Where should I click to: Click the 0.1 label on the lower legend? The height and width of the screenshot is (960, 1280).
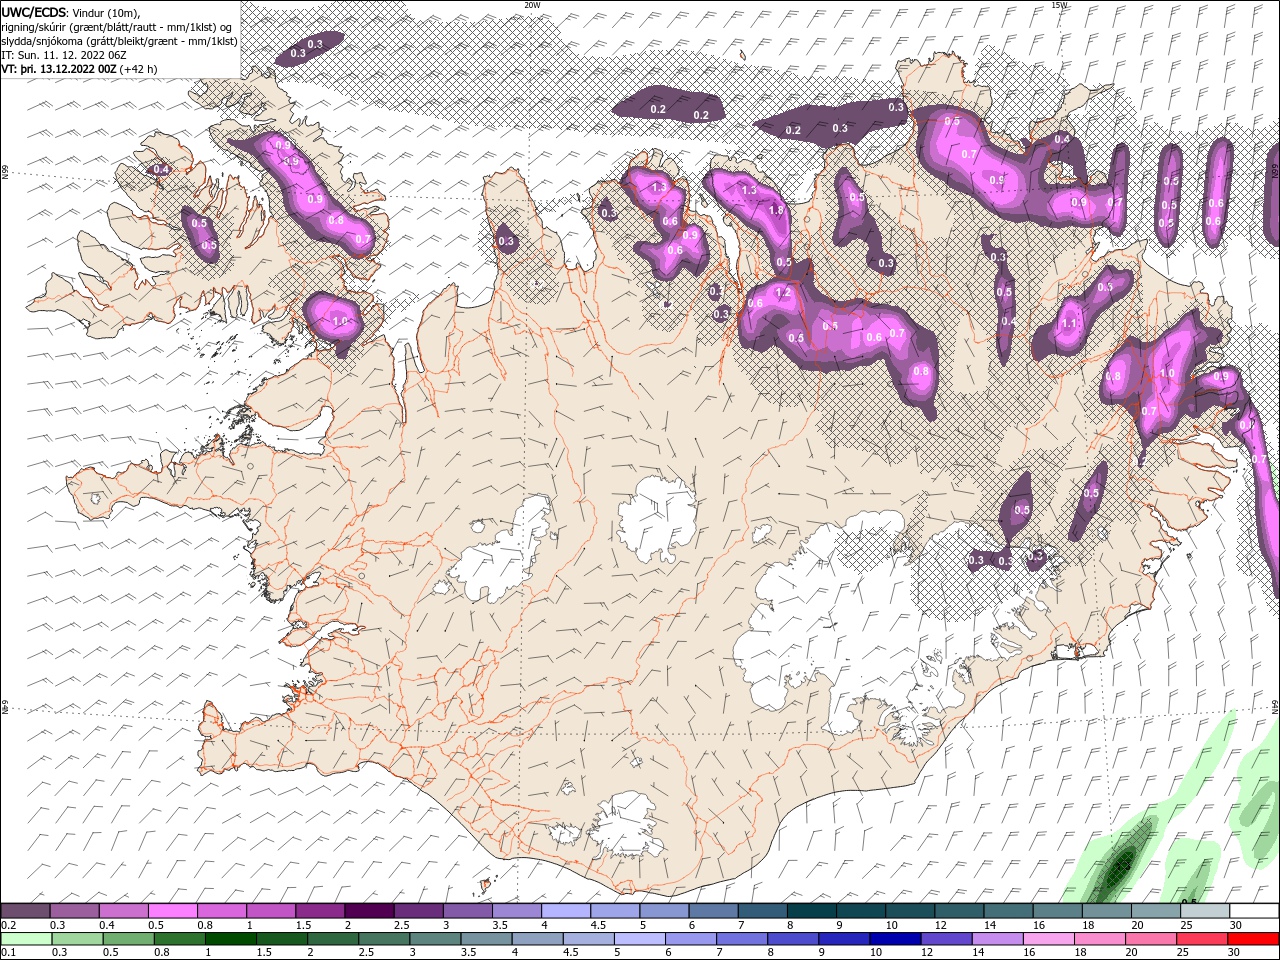[9, 952]
